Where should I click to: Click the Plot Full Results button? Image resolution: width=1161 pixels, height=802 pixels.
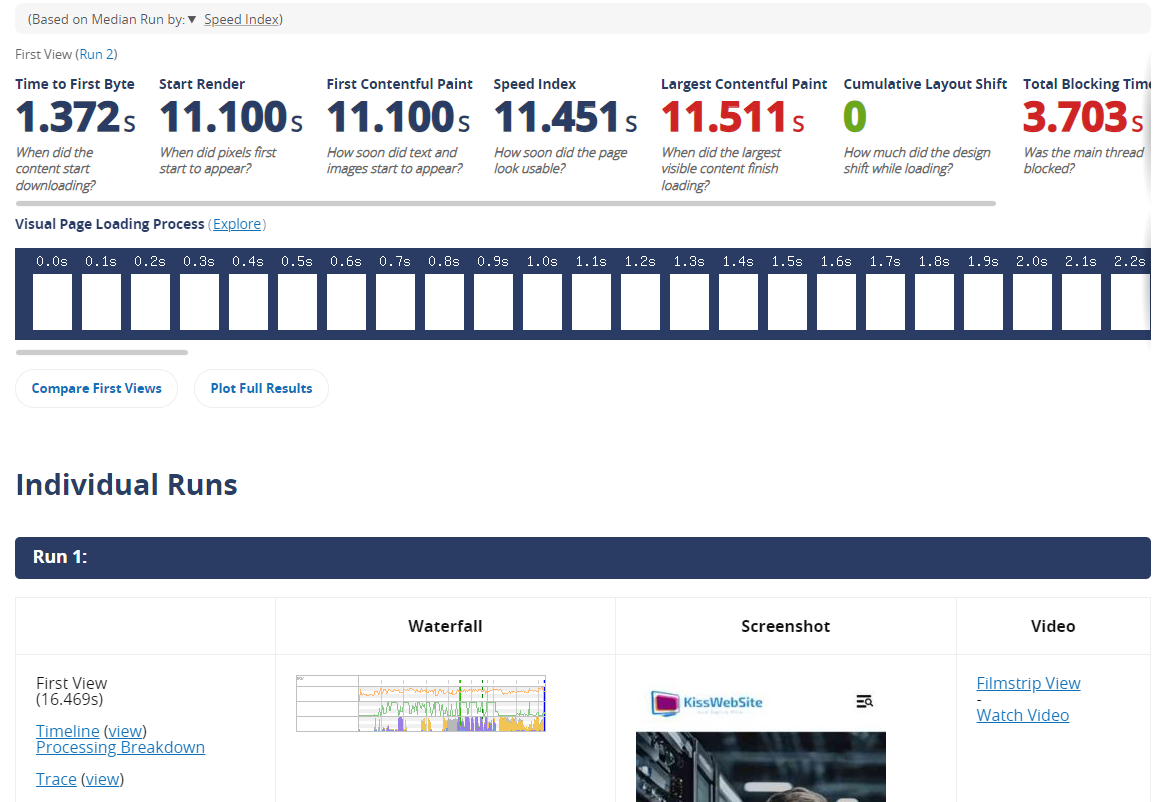pyautogui.click(x=261, y=388)
